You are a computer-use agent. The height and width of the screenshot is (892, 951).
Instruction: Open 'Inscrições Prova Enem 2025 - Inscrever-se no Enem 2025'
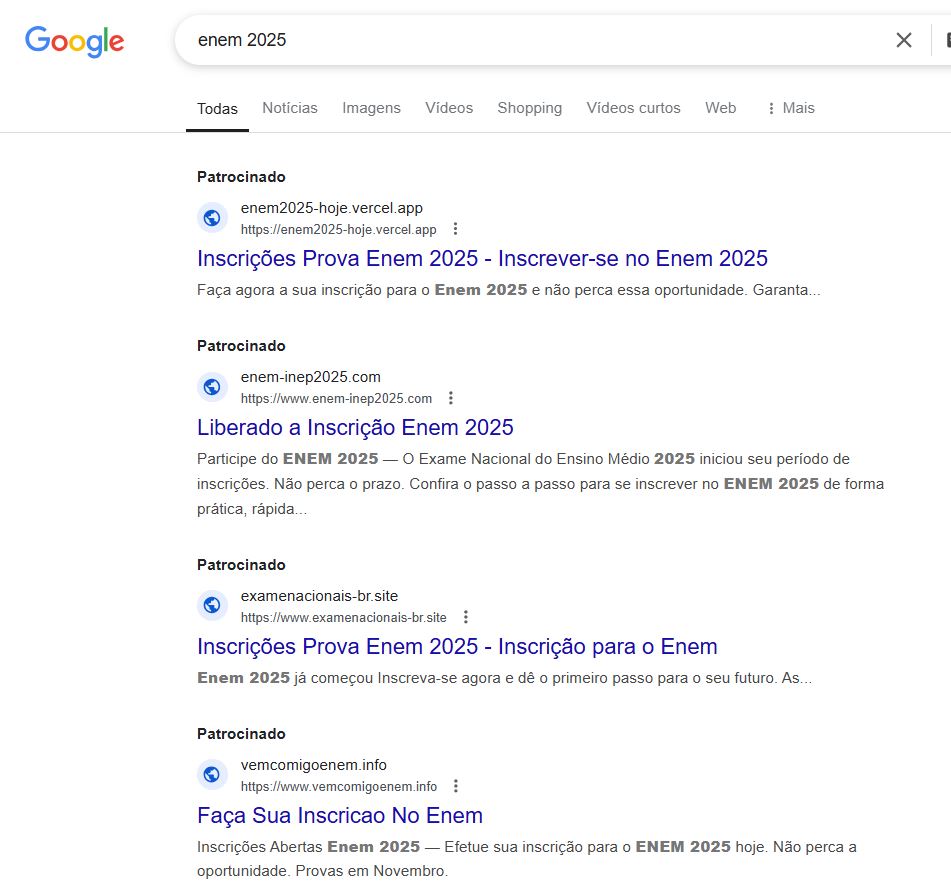pos(482,259)
